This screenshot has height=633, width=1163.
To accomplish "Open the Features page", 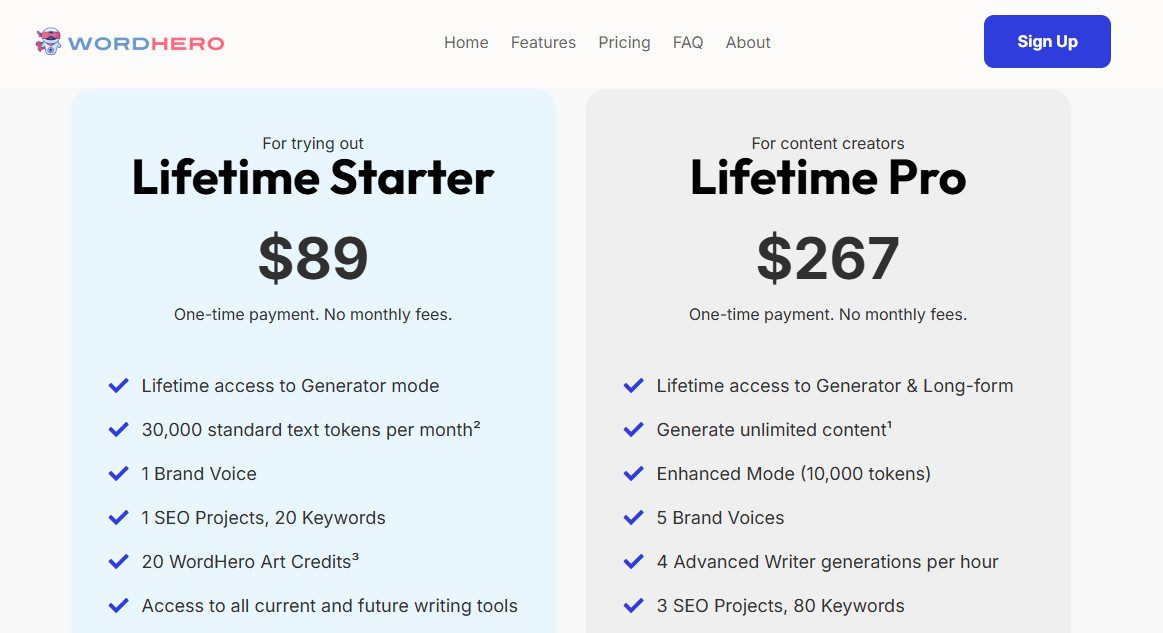I will 543,42.
